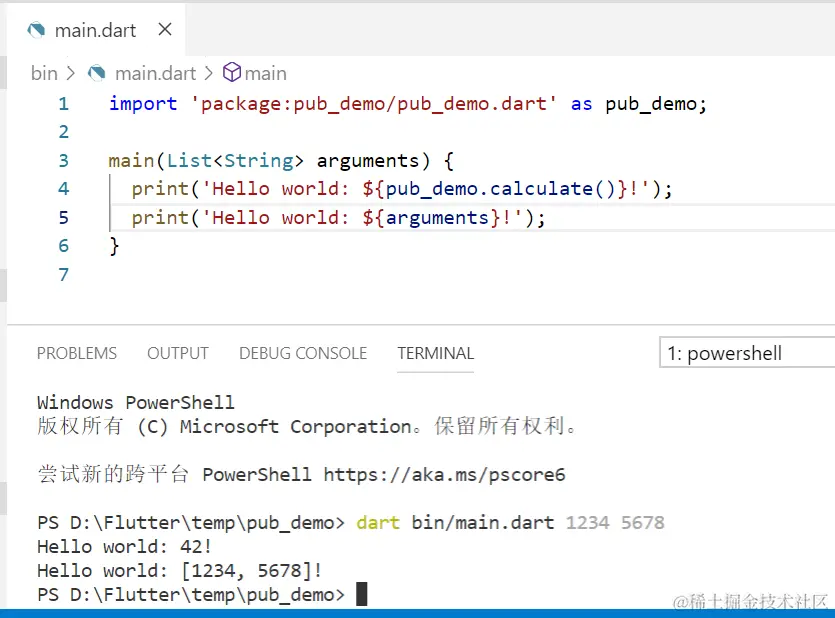Open the powershell terminal selector dropdown
Viewport: 835px width, 618px height.
[x=747, y=352]
